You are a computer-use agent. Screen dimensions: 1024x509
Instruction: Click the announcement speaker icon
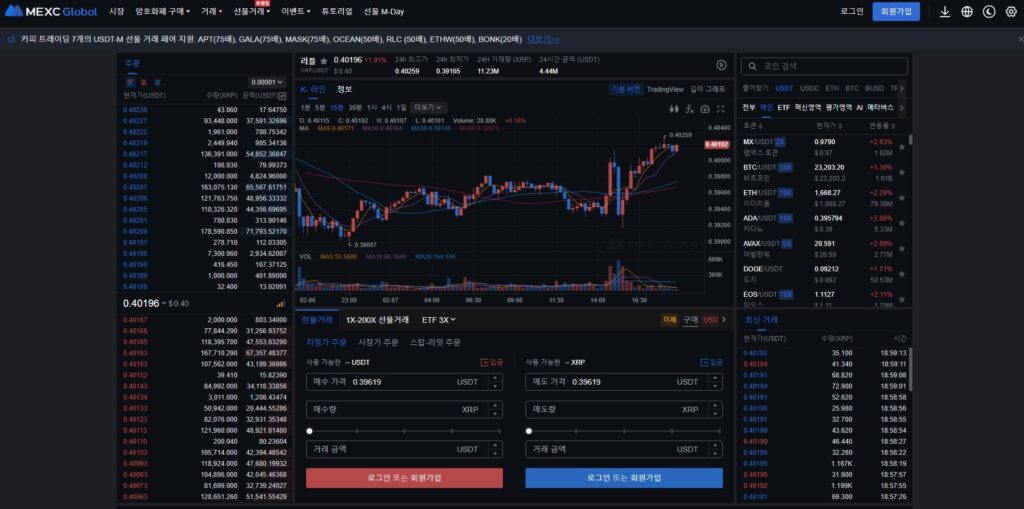[x=10, y=39]
